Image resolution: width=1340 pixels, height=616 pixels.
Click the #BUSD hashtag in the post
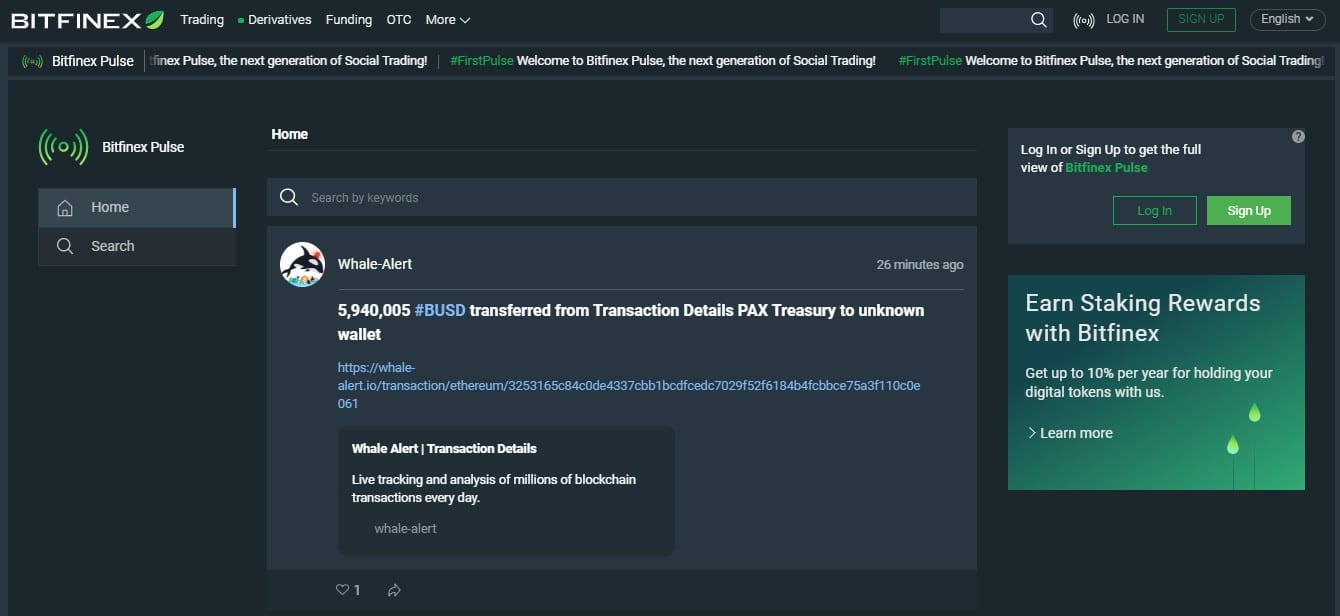pyautogui.click(x=440, y=310)
